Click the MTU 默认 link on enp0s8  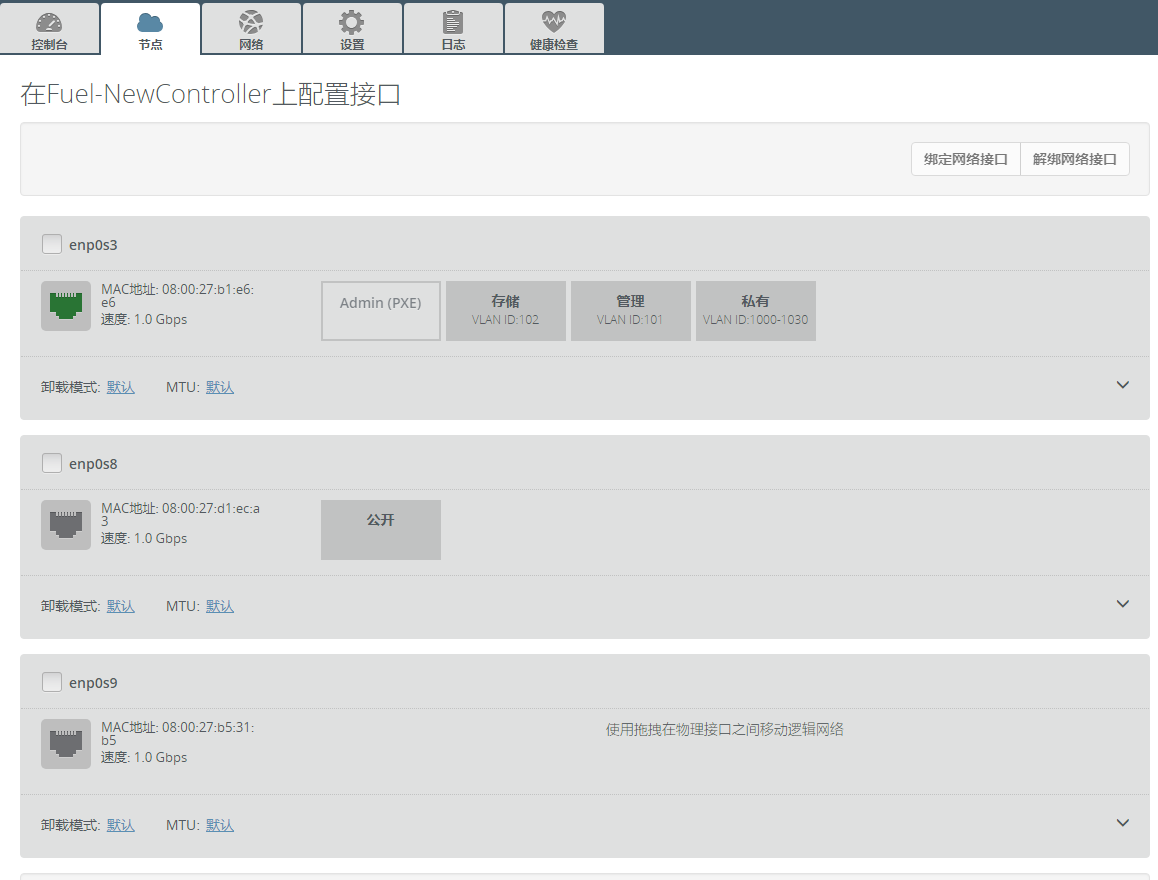pos(219,606)
